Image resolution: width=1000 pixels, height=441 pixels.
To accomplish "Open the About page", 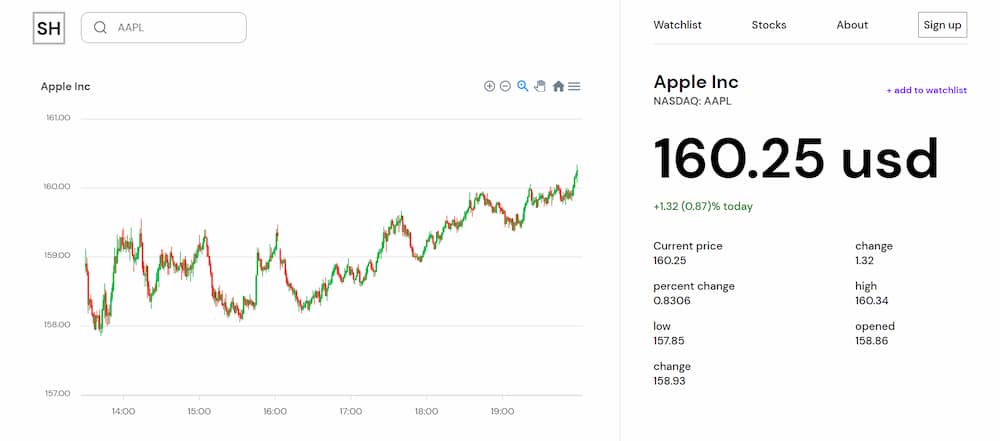I will 852,25.
